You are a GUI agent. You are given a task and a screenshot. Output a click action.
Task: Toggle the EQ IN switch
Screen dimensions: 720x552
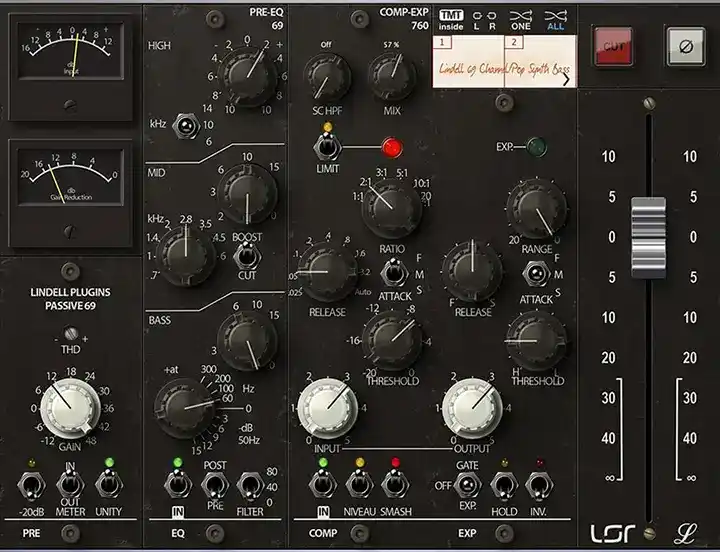click(178, 484)
